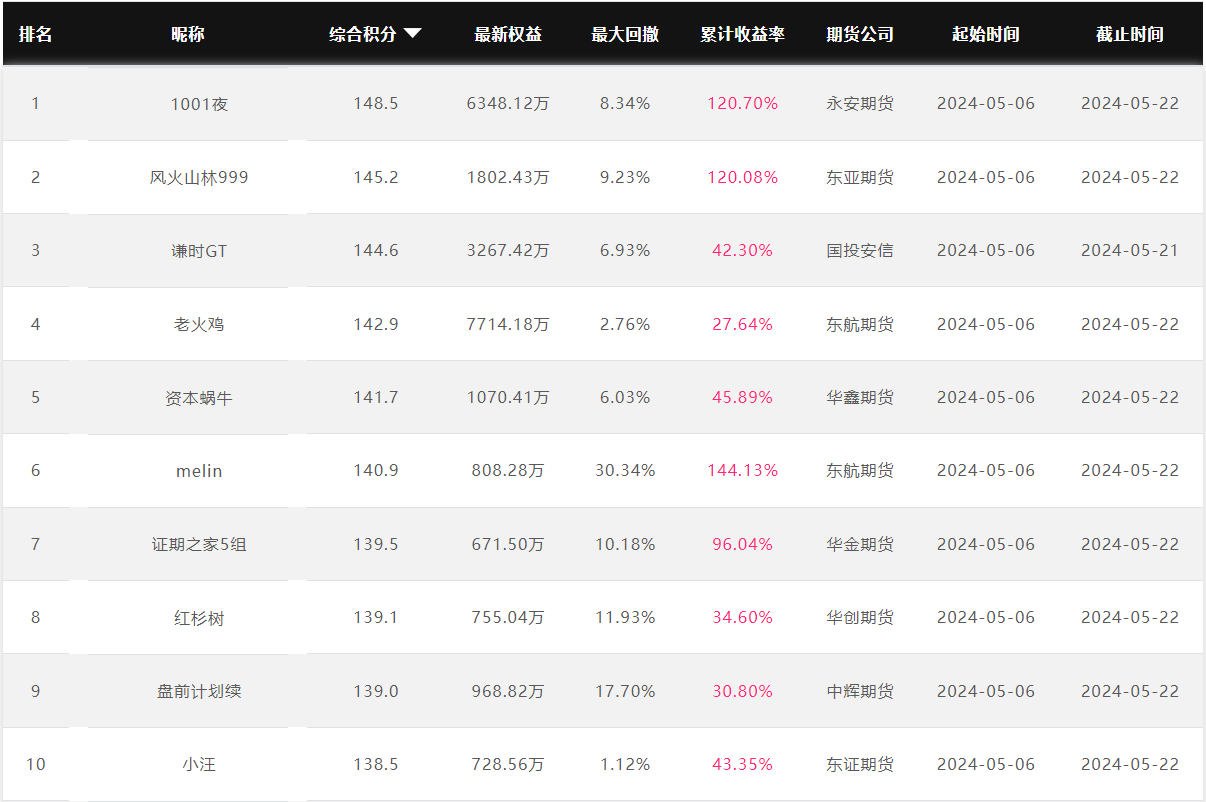
Task: Select score 138.5
Action: (x=376, y=764)
